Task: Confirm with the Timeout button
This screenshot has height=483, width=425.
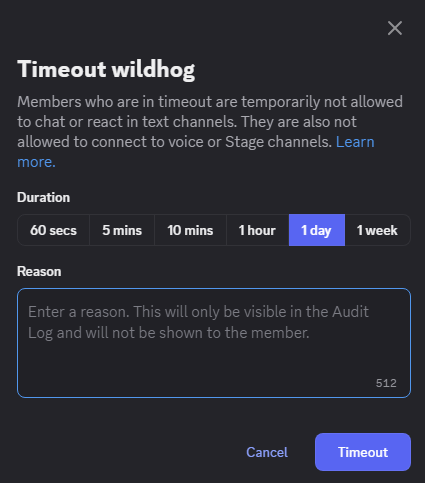Action: pos(363,452)
